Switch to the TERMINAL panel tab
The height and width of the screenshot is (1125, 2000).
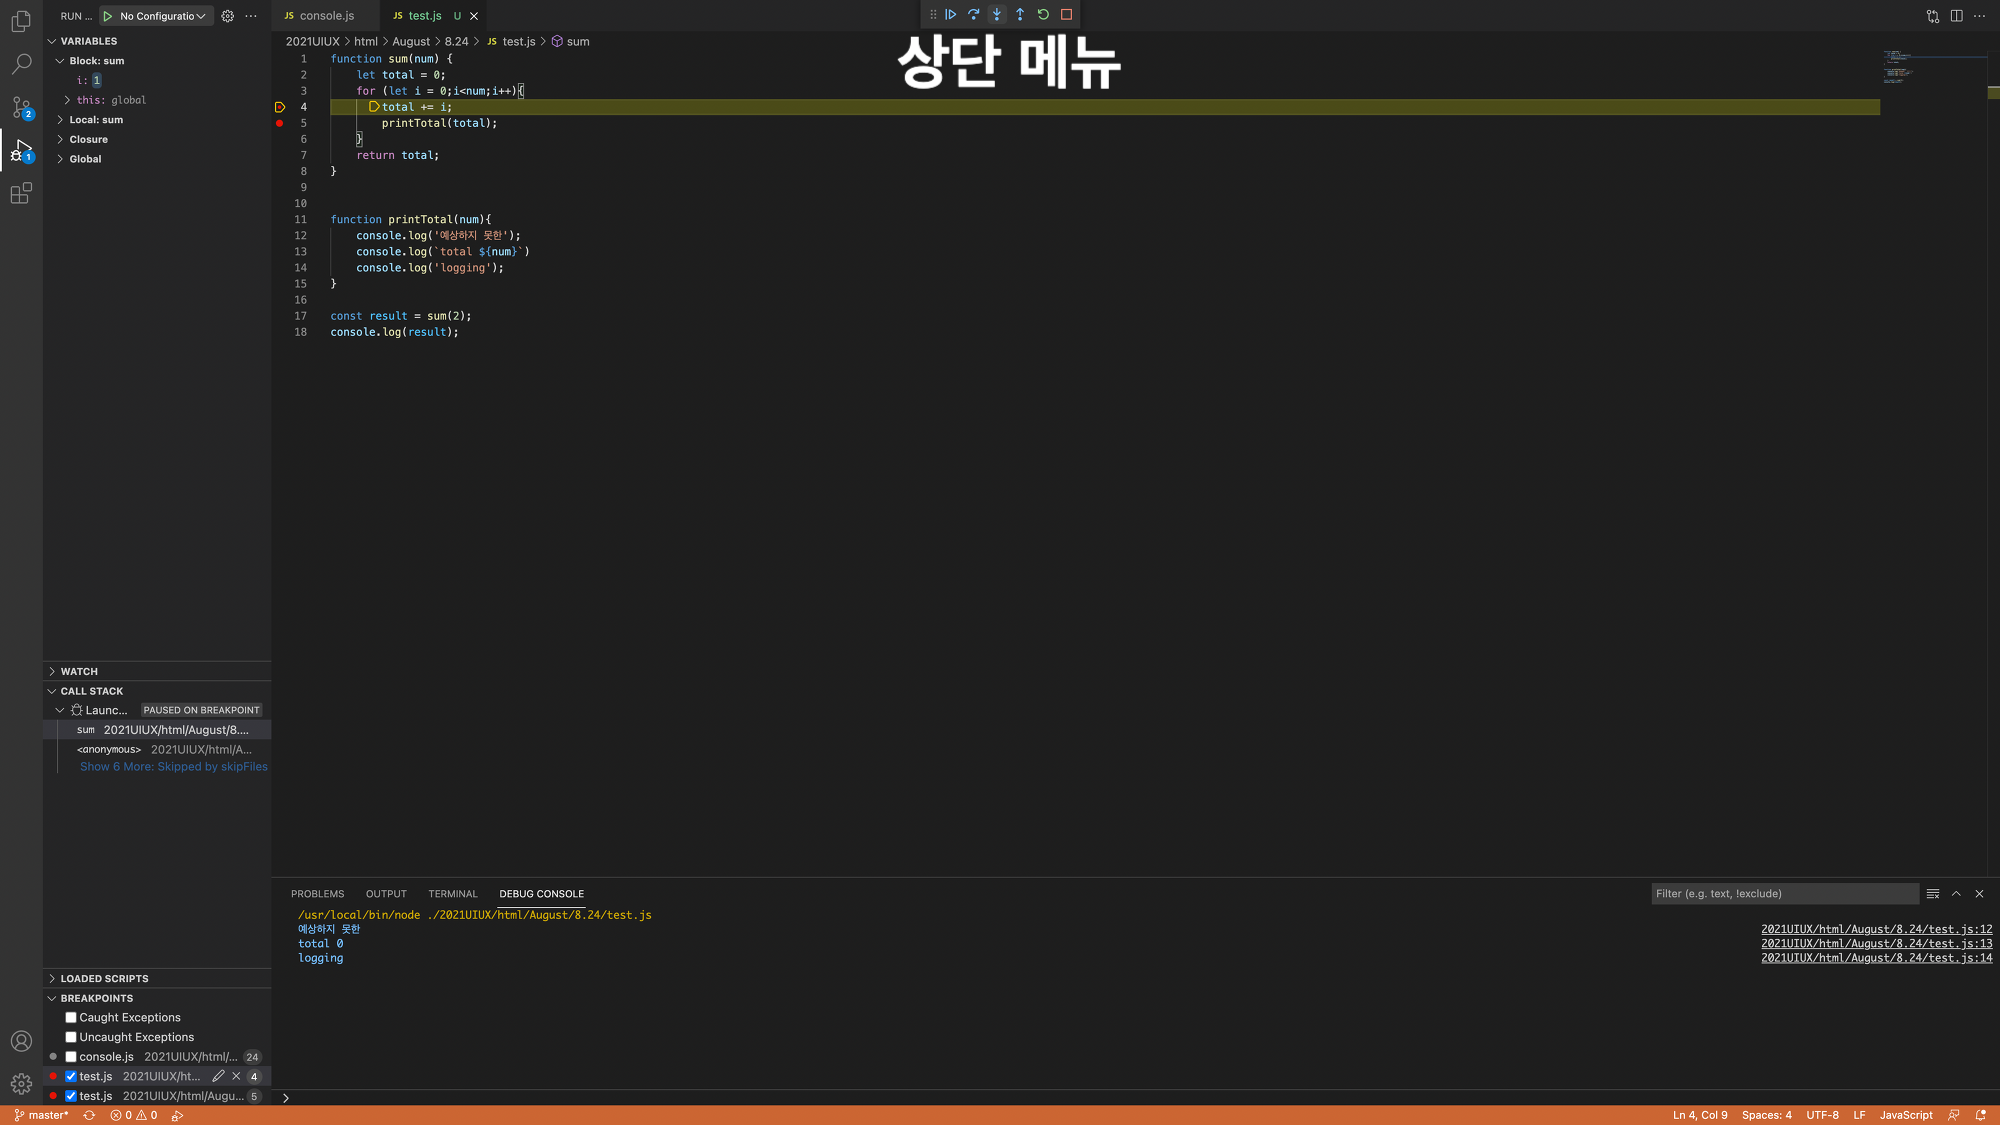[452, 894]
